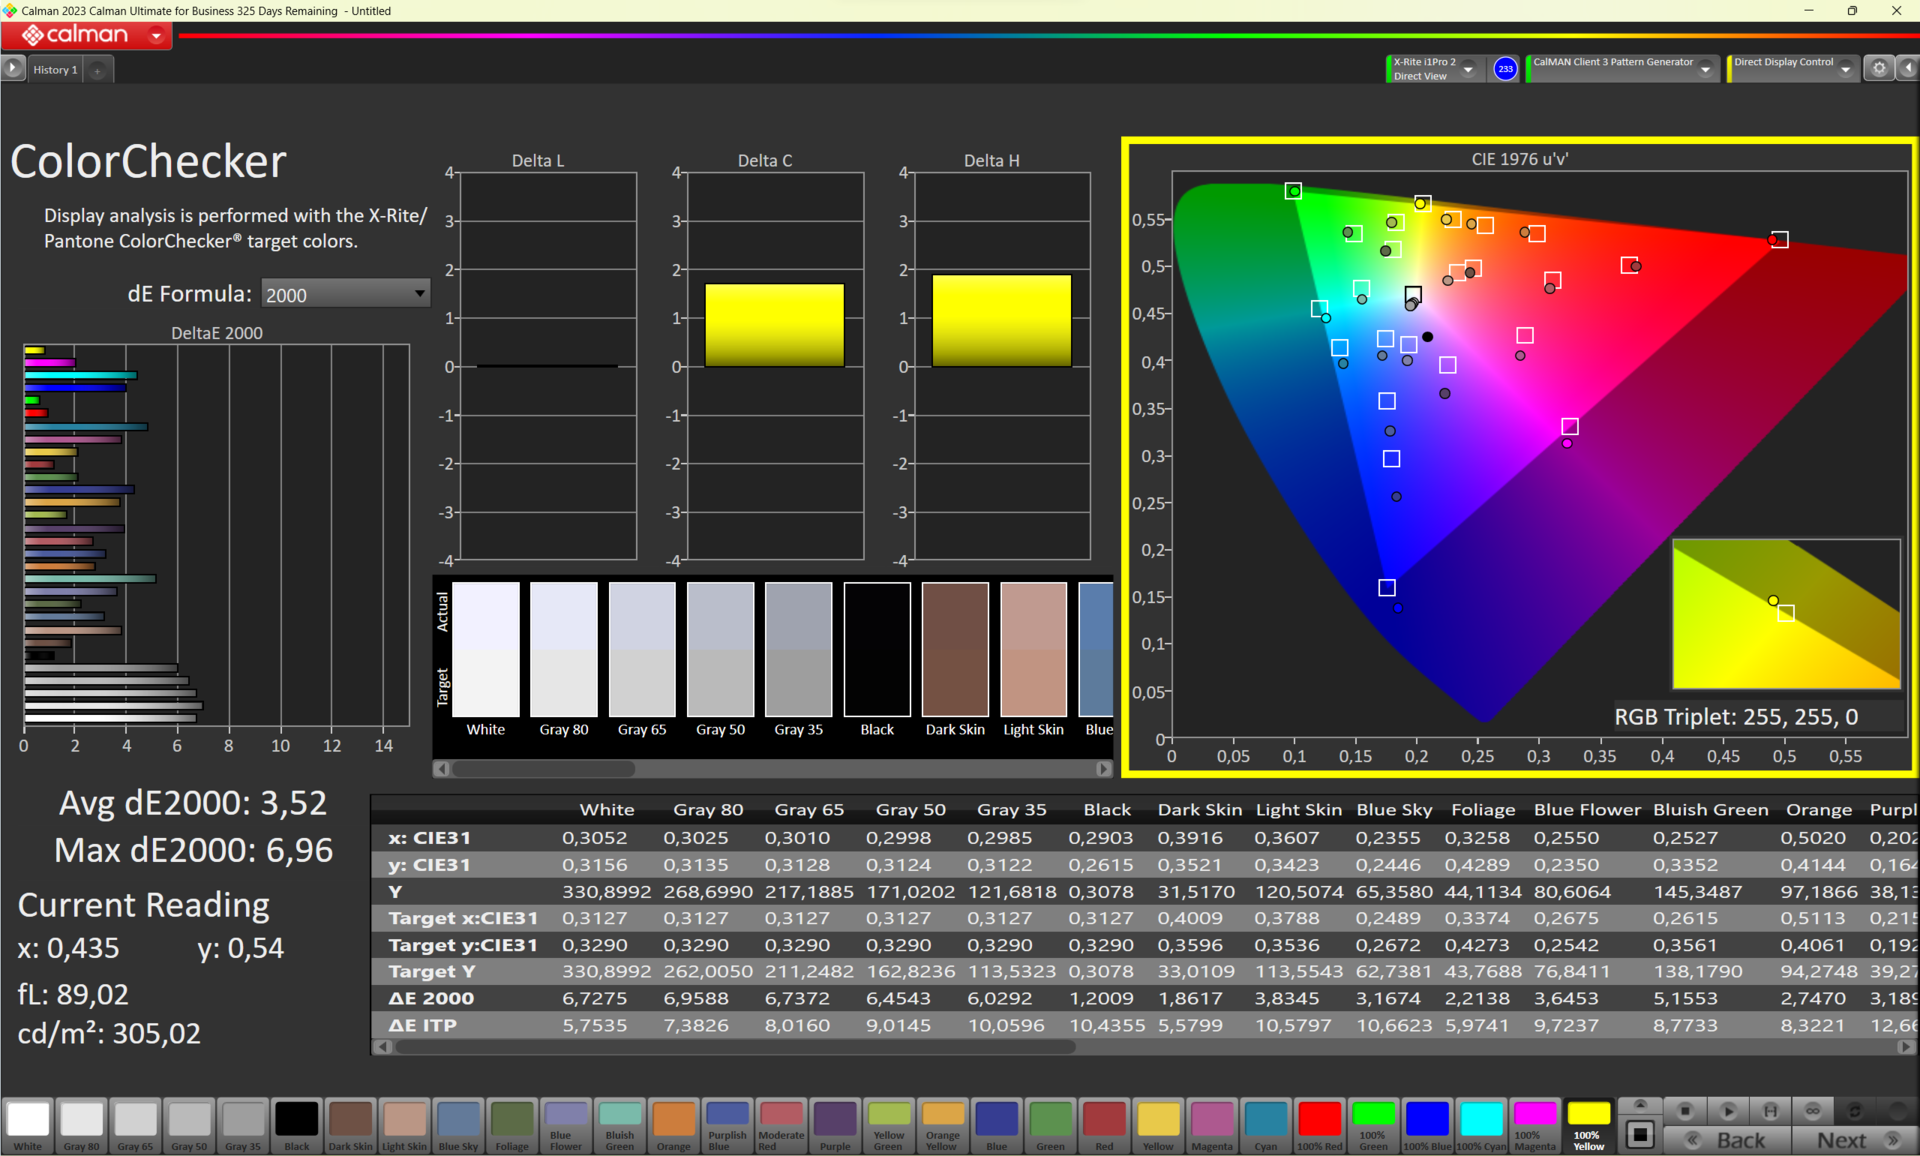Expand the Direct Display Control dropdown

pos(1845,69)
